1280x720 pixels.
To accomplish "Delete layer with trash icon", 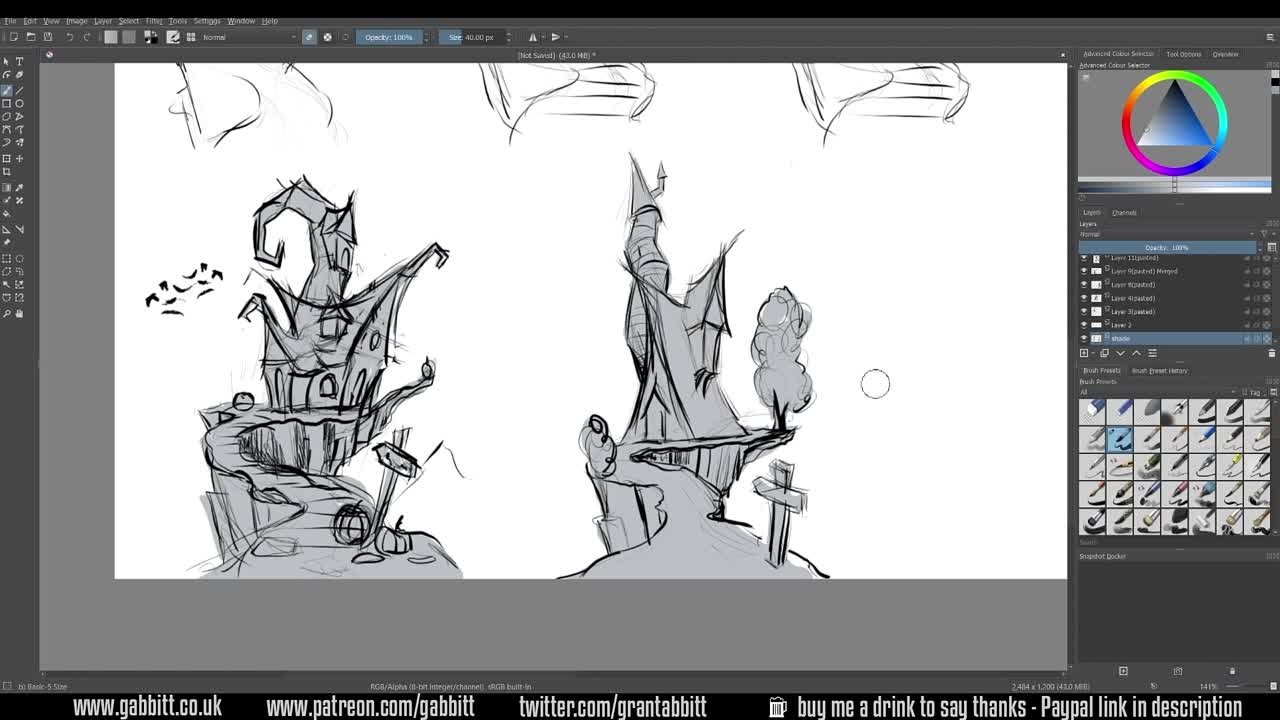I will click(1271, 353).
